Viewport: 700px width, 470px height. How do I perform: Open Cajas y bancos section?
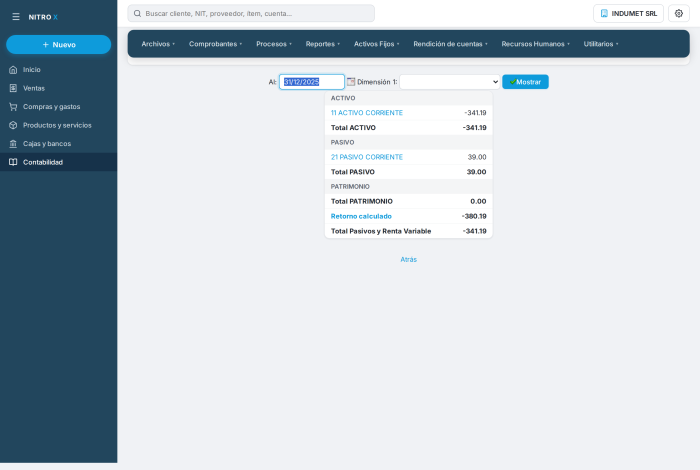tap(58, 144)
